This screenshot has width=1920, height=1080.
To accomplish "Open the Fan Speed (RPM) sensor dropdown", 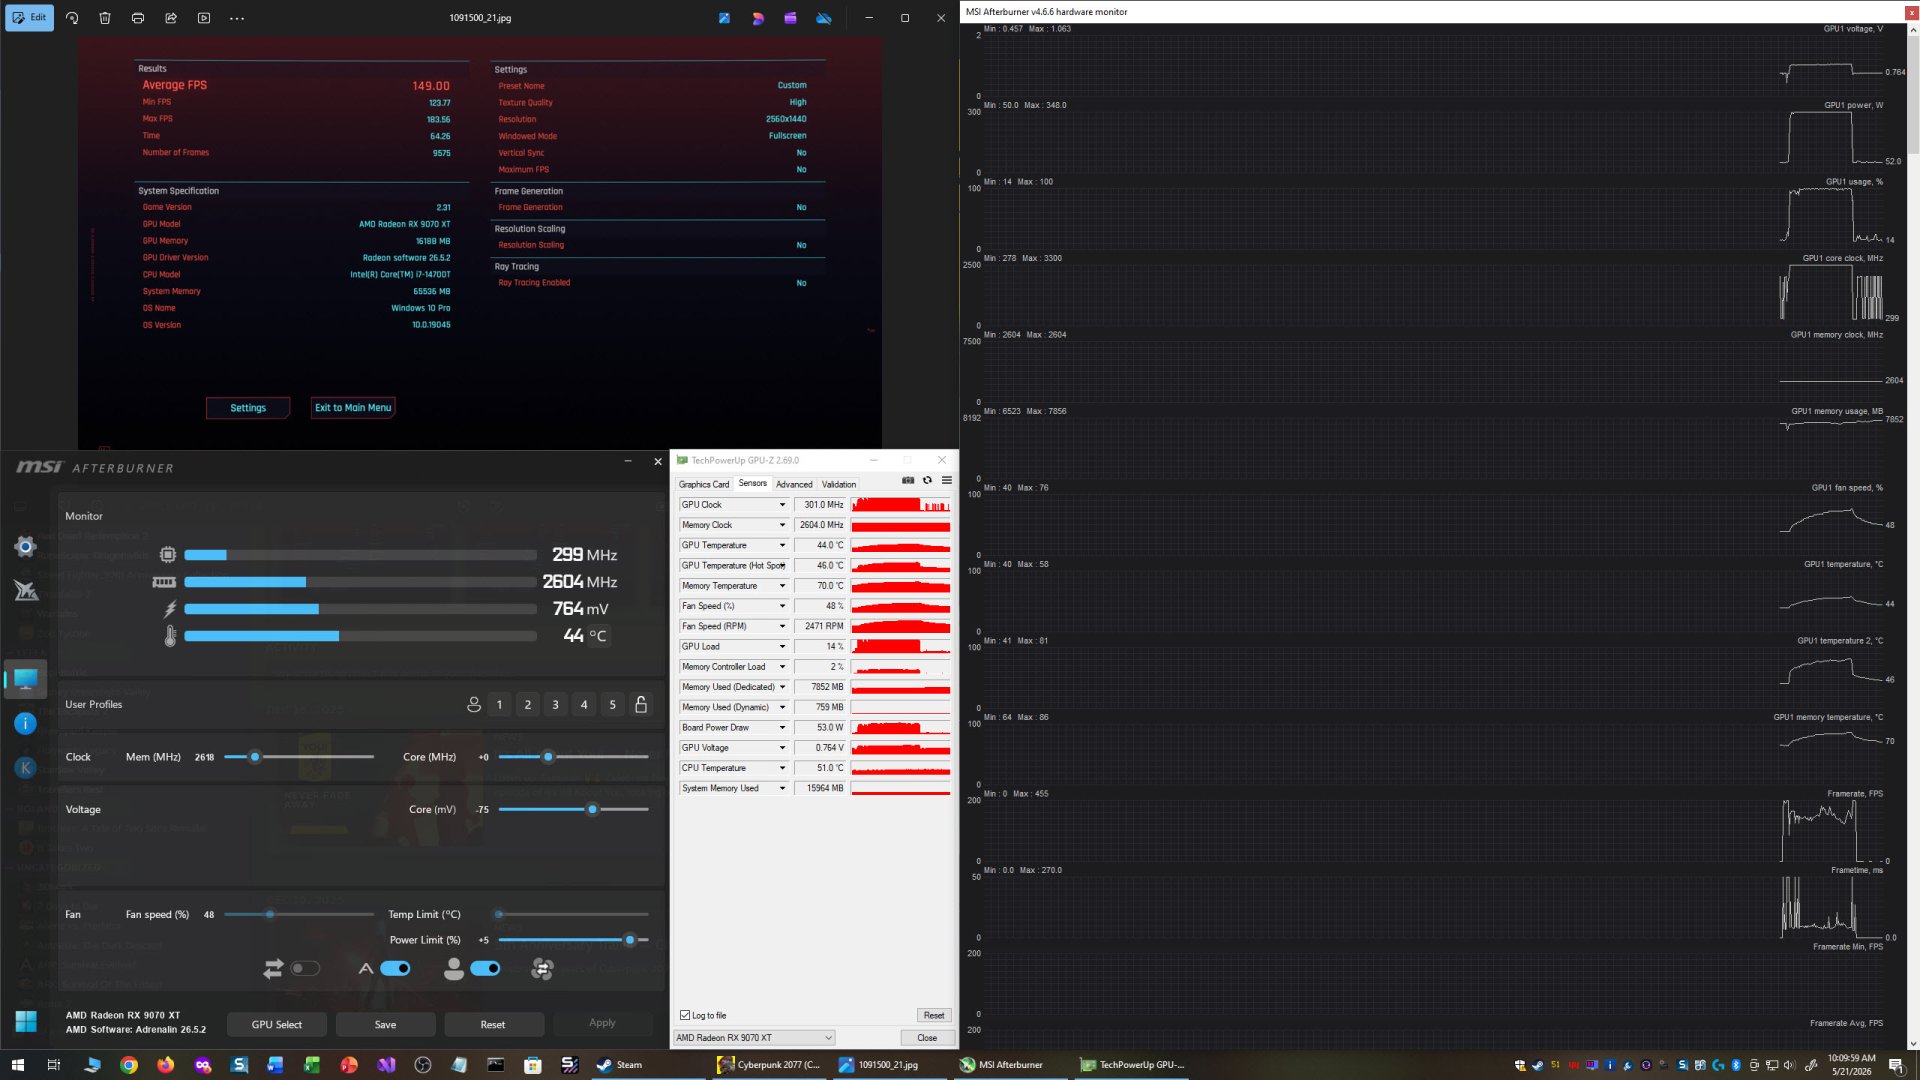I will pyautogui.click(x=782, y=626).
